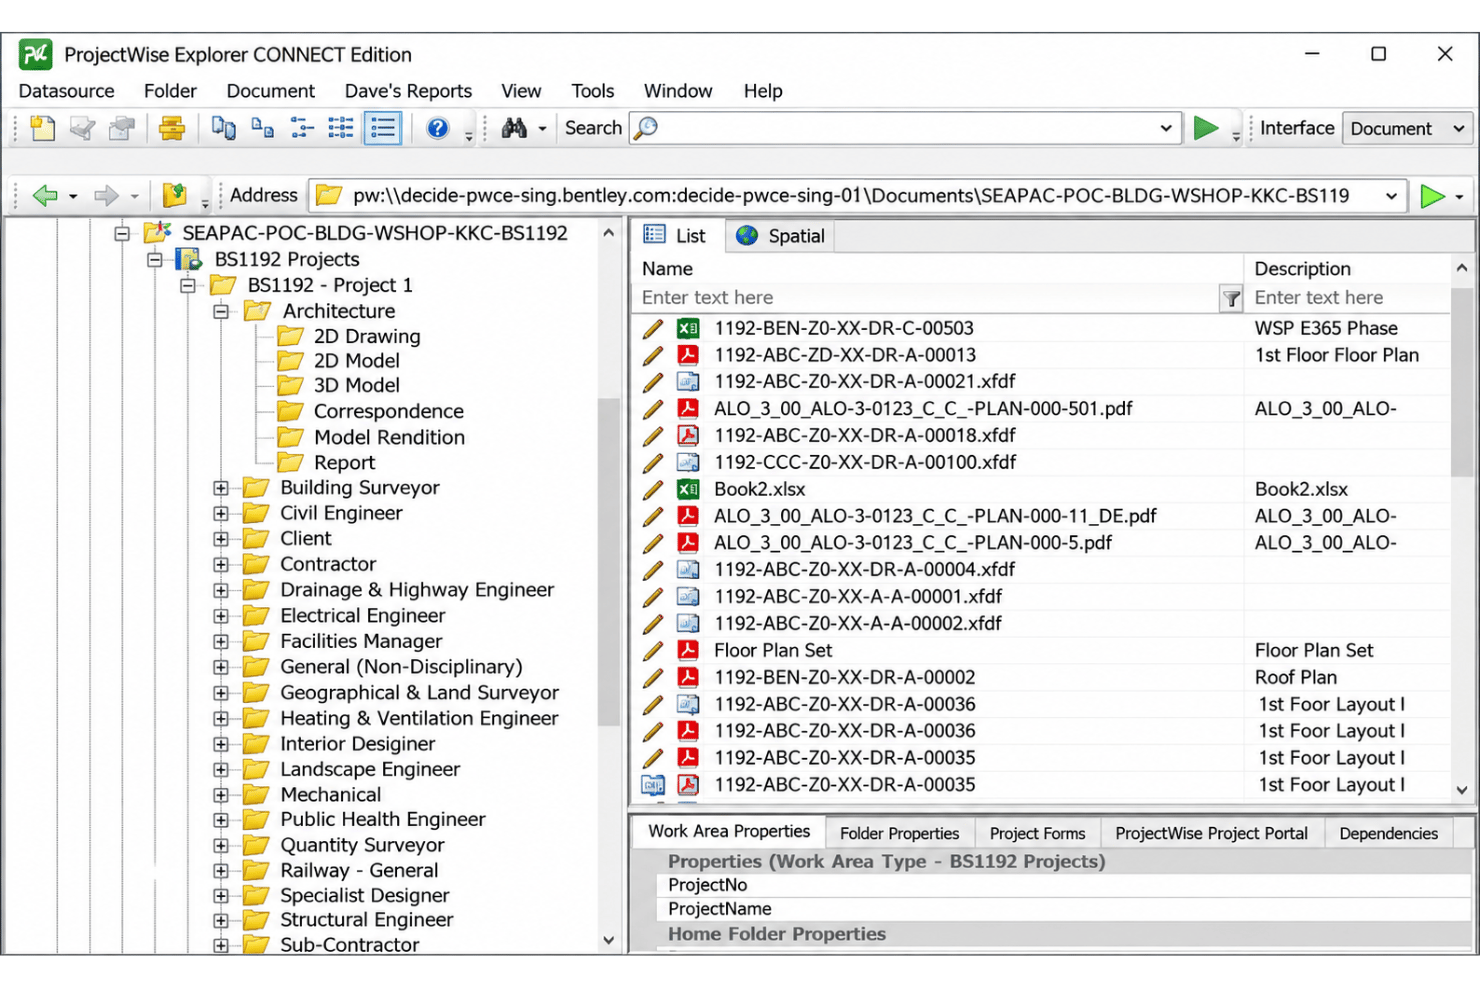Open the Folder Properties tab
Image resolution: width=1480 pixels, height=987 pixels.
[899, 834]
